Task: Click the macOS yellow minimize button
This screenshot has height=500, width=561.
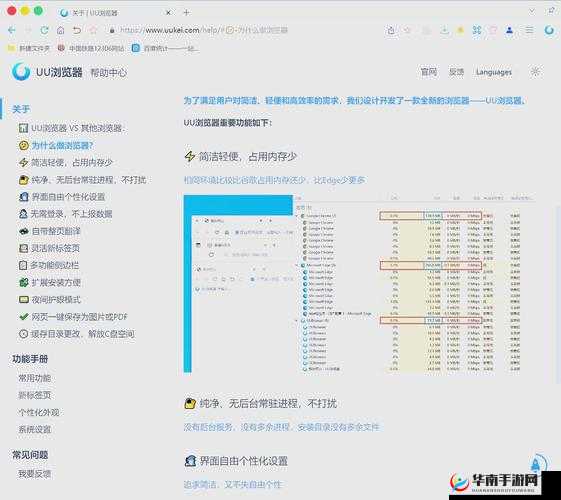Action: pyautogui.click(x=25, y=11)
